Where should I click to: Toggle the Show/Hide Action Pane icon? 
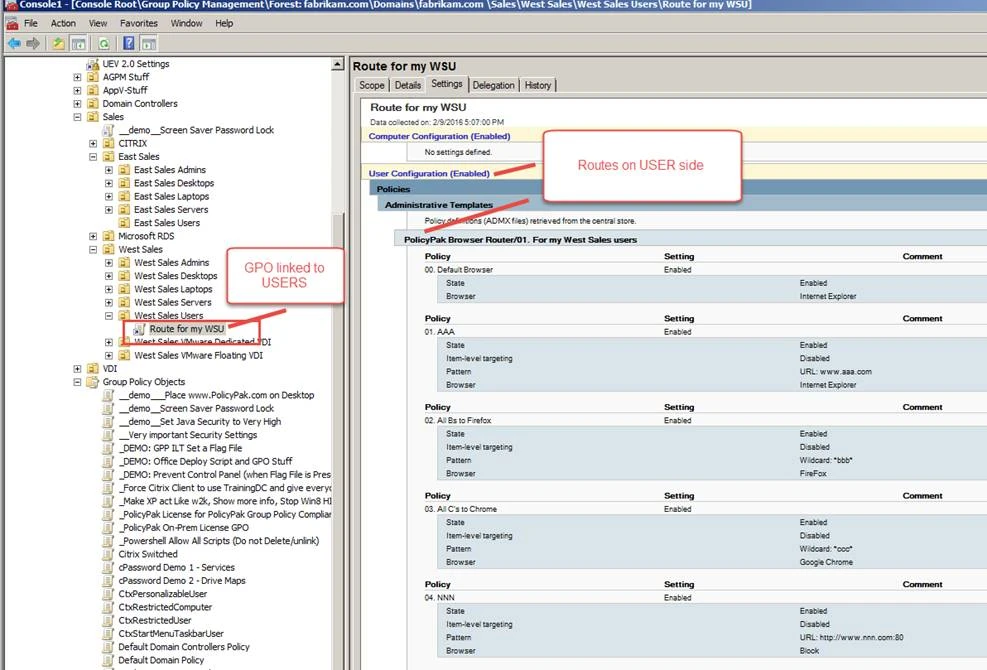(147, 43)
